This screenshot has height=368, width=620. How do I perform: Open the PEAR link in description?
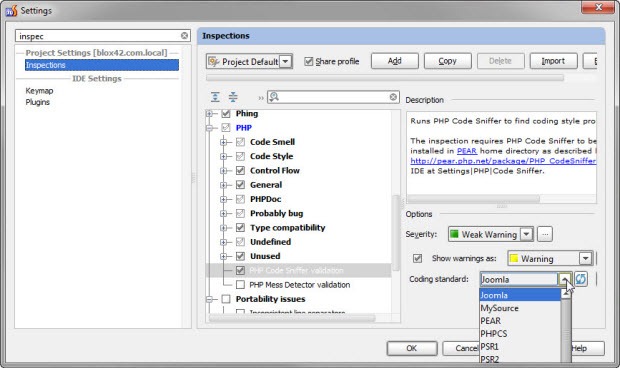tap(467, 151)
